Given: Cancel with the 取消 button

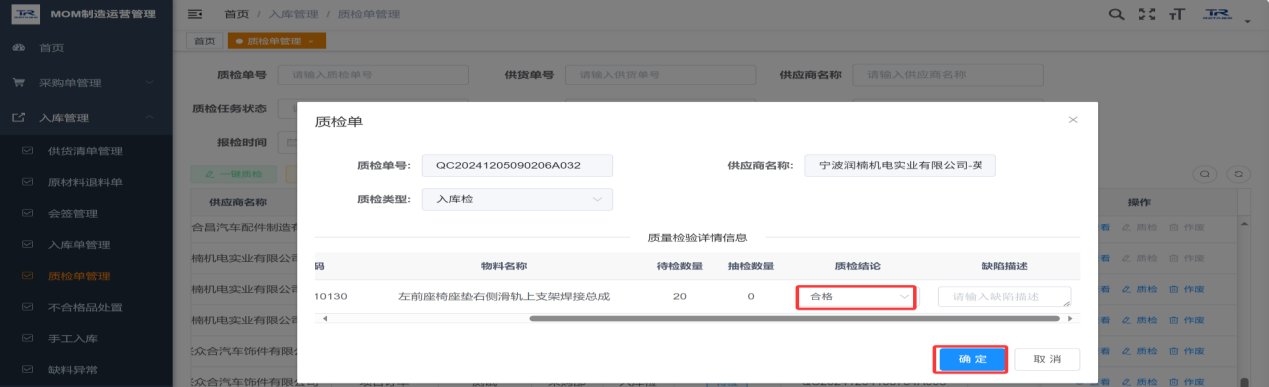Looking at the screenshot, I should pyautogui.click(x=1047, y=359).
